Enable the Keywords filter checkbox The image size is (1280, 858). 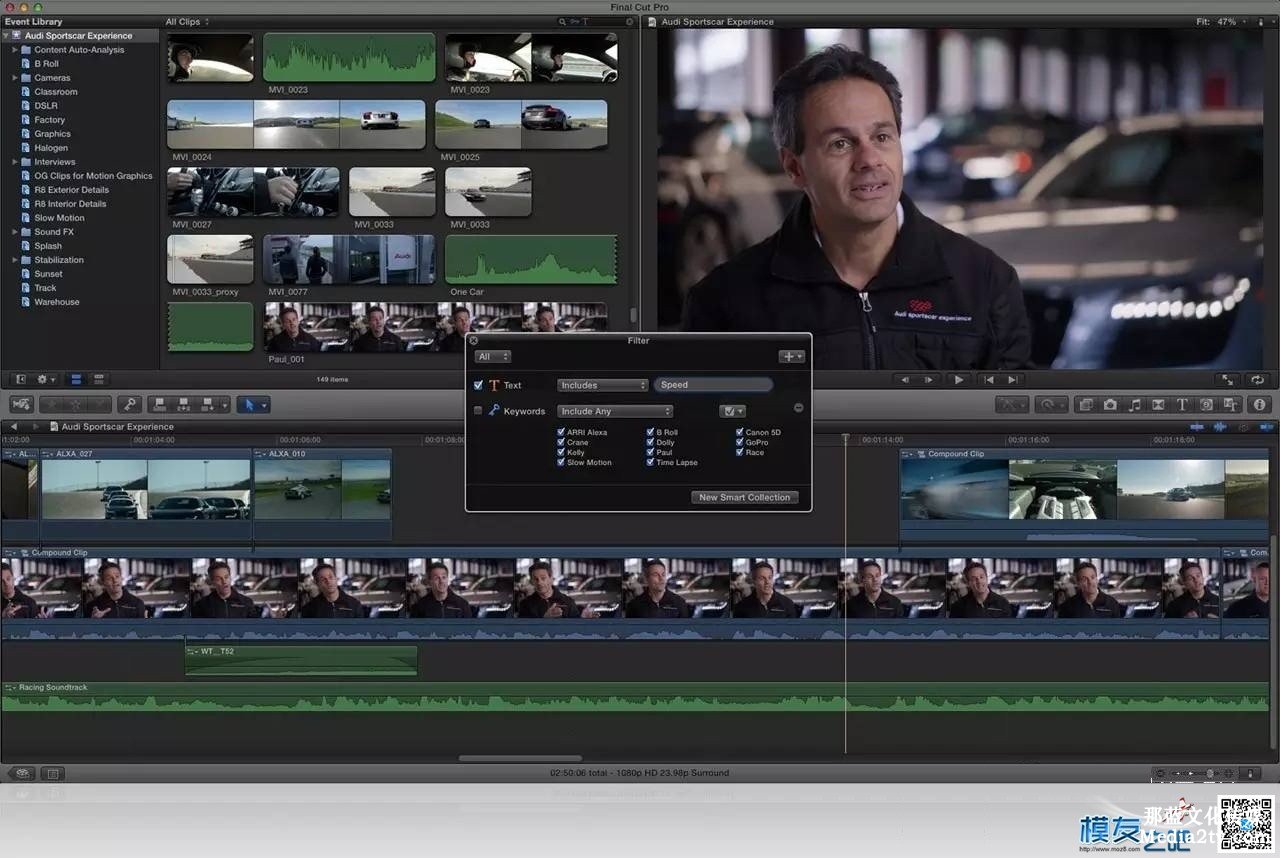pyautogui.click(x=478, y=411)
